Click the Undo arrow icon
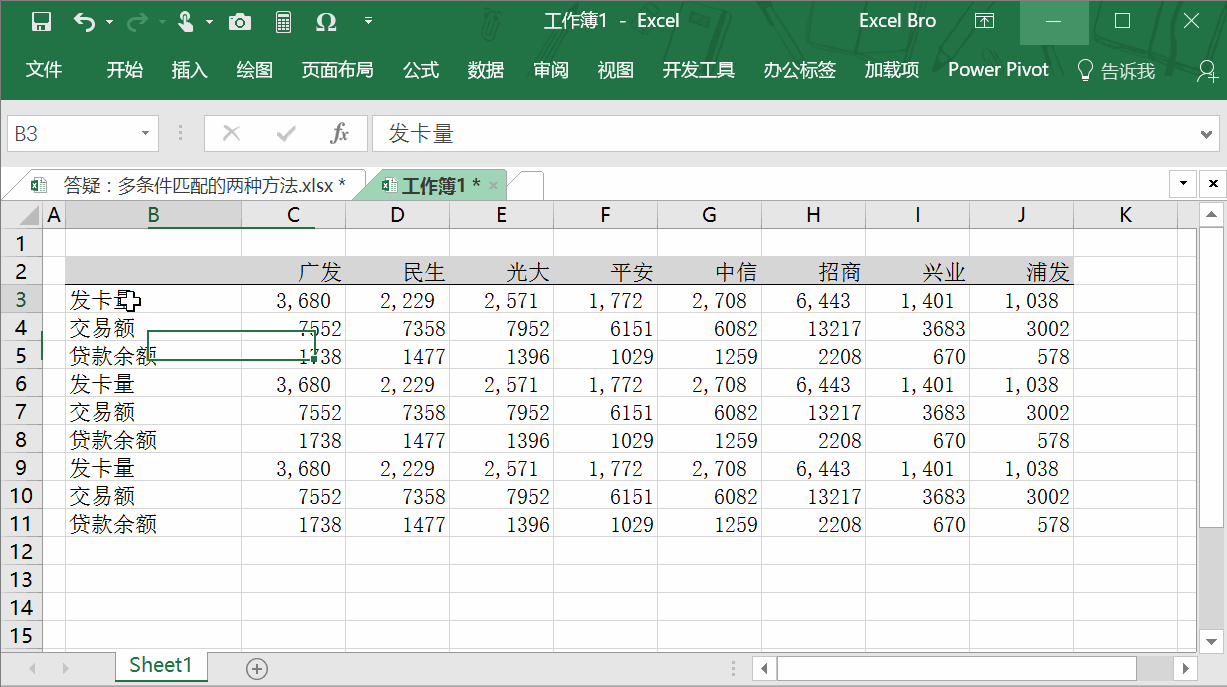This screenshot has width=1227, height=687. click(x=85, y=21)
